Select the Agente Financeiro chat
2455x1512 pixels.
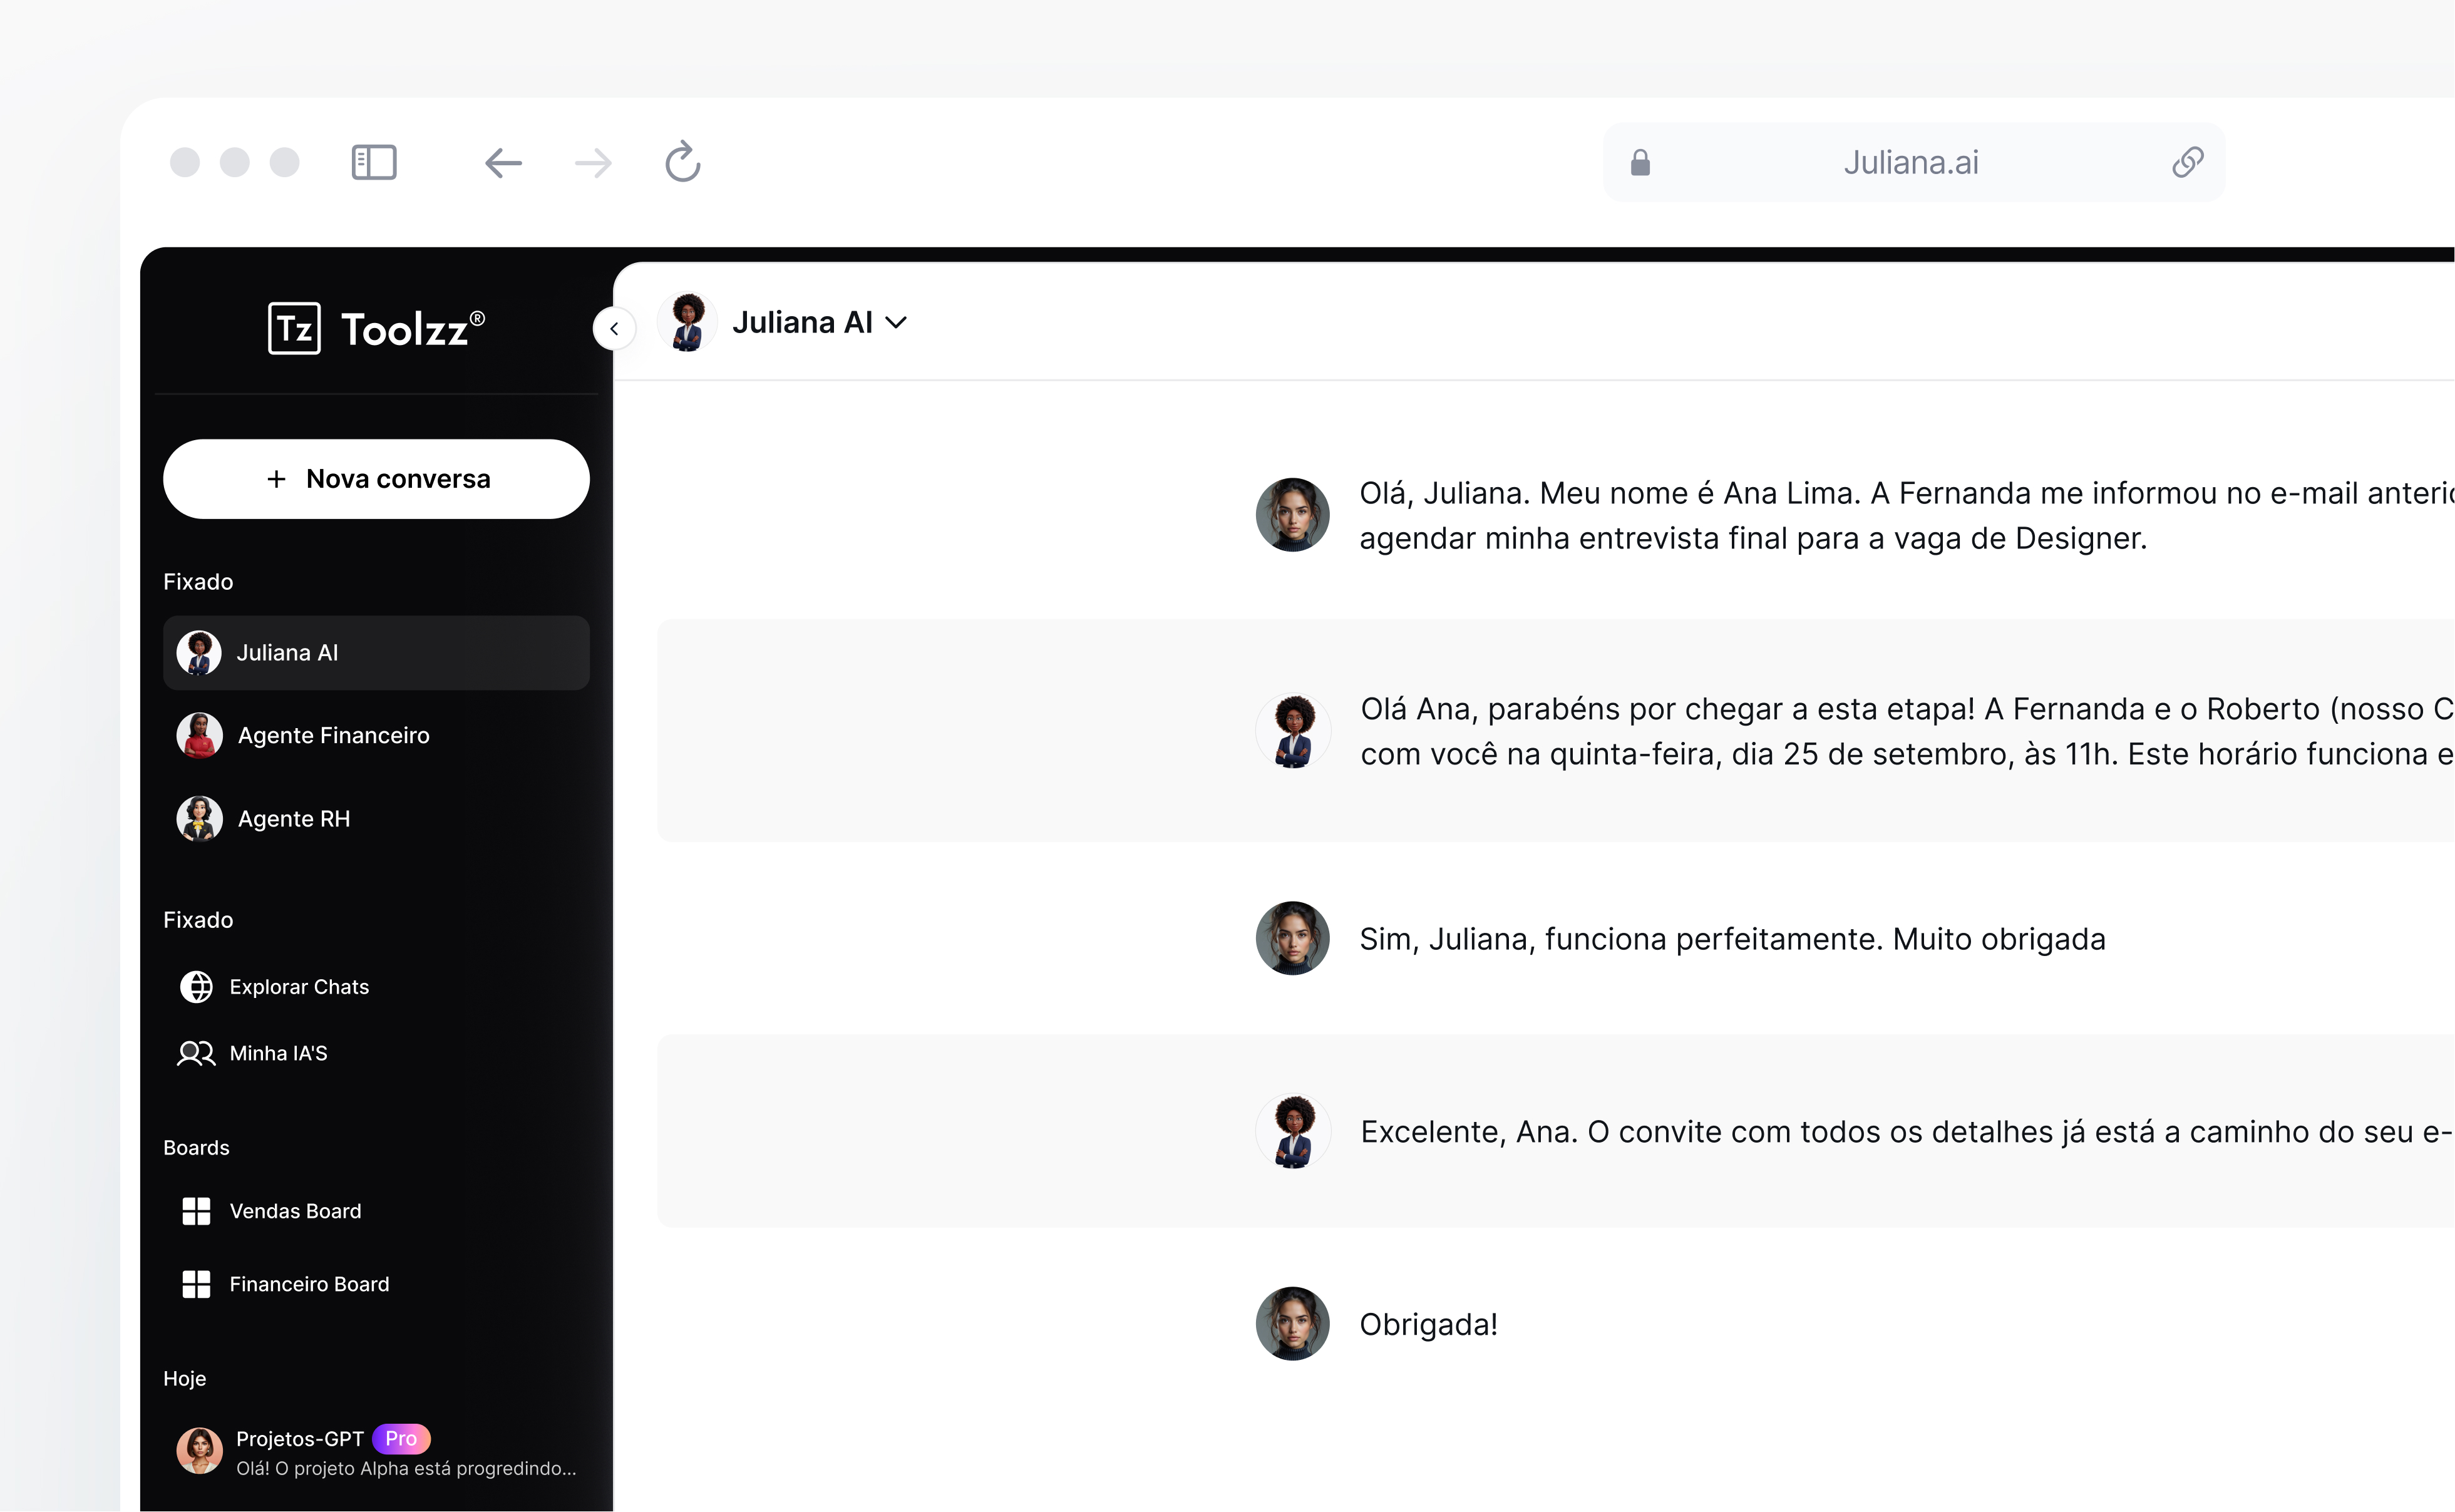(333, 735)
